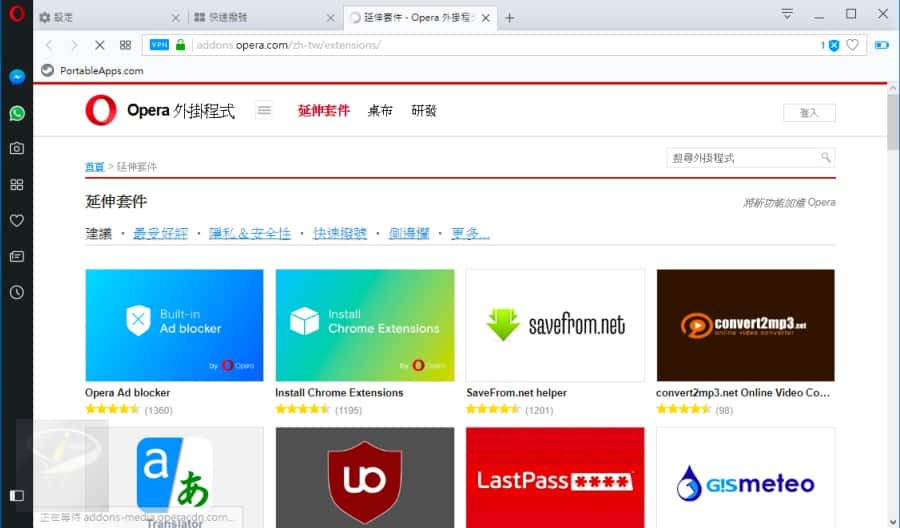The width and height of the screenshot is (900, 528).
Task: Click the Snapshot camera icon
Action: pos(17,148)
